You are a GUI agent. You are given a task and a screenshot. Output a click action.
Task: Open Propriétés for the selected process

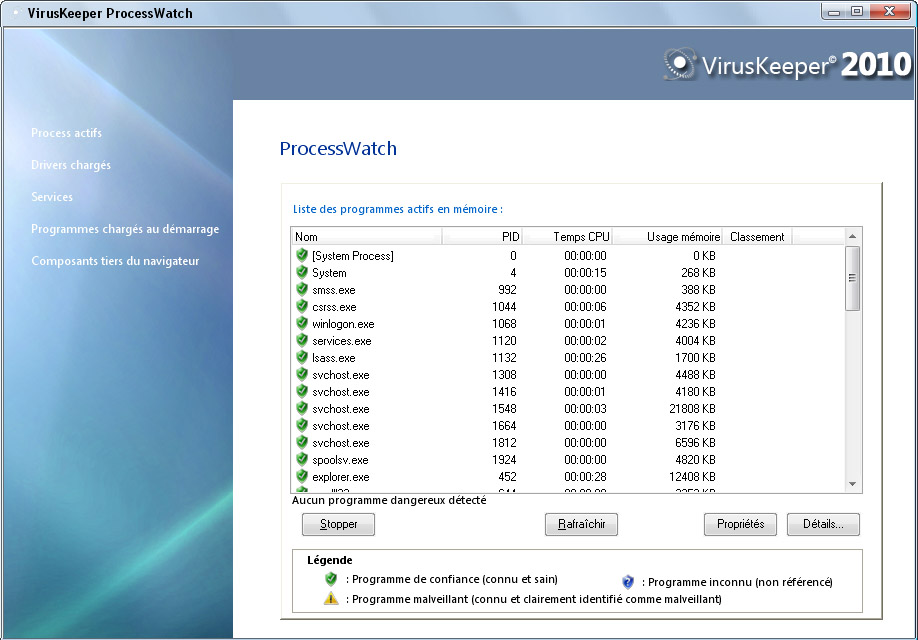[740, 524]
